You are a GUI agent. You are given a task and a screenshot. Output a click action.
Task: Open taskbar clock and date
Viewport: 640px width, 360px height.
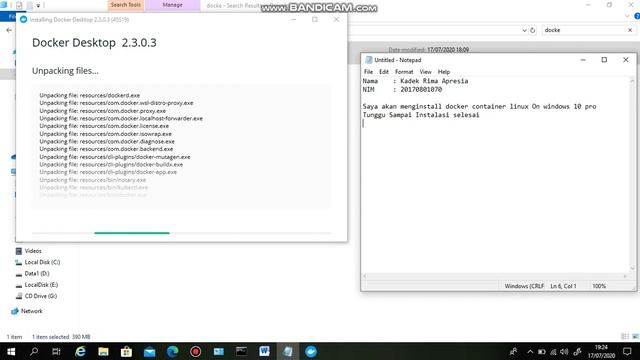(x=601, y=351)
